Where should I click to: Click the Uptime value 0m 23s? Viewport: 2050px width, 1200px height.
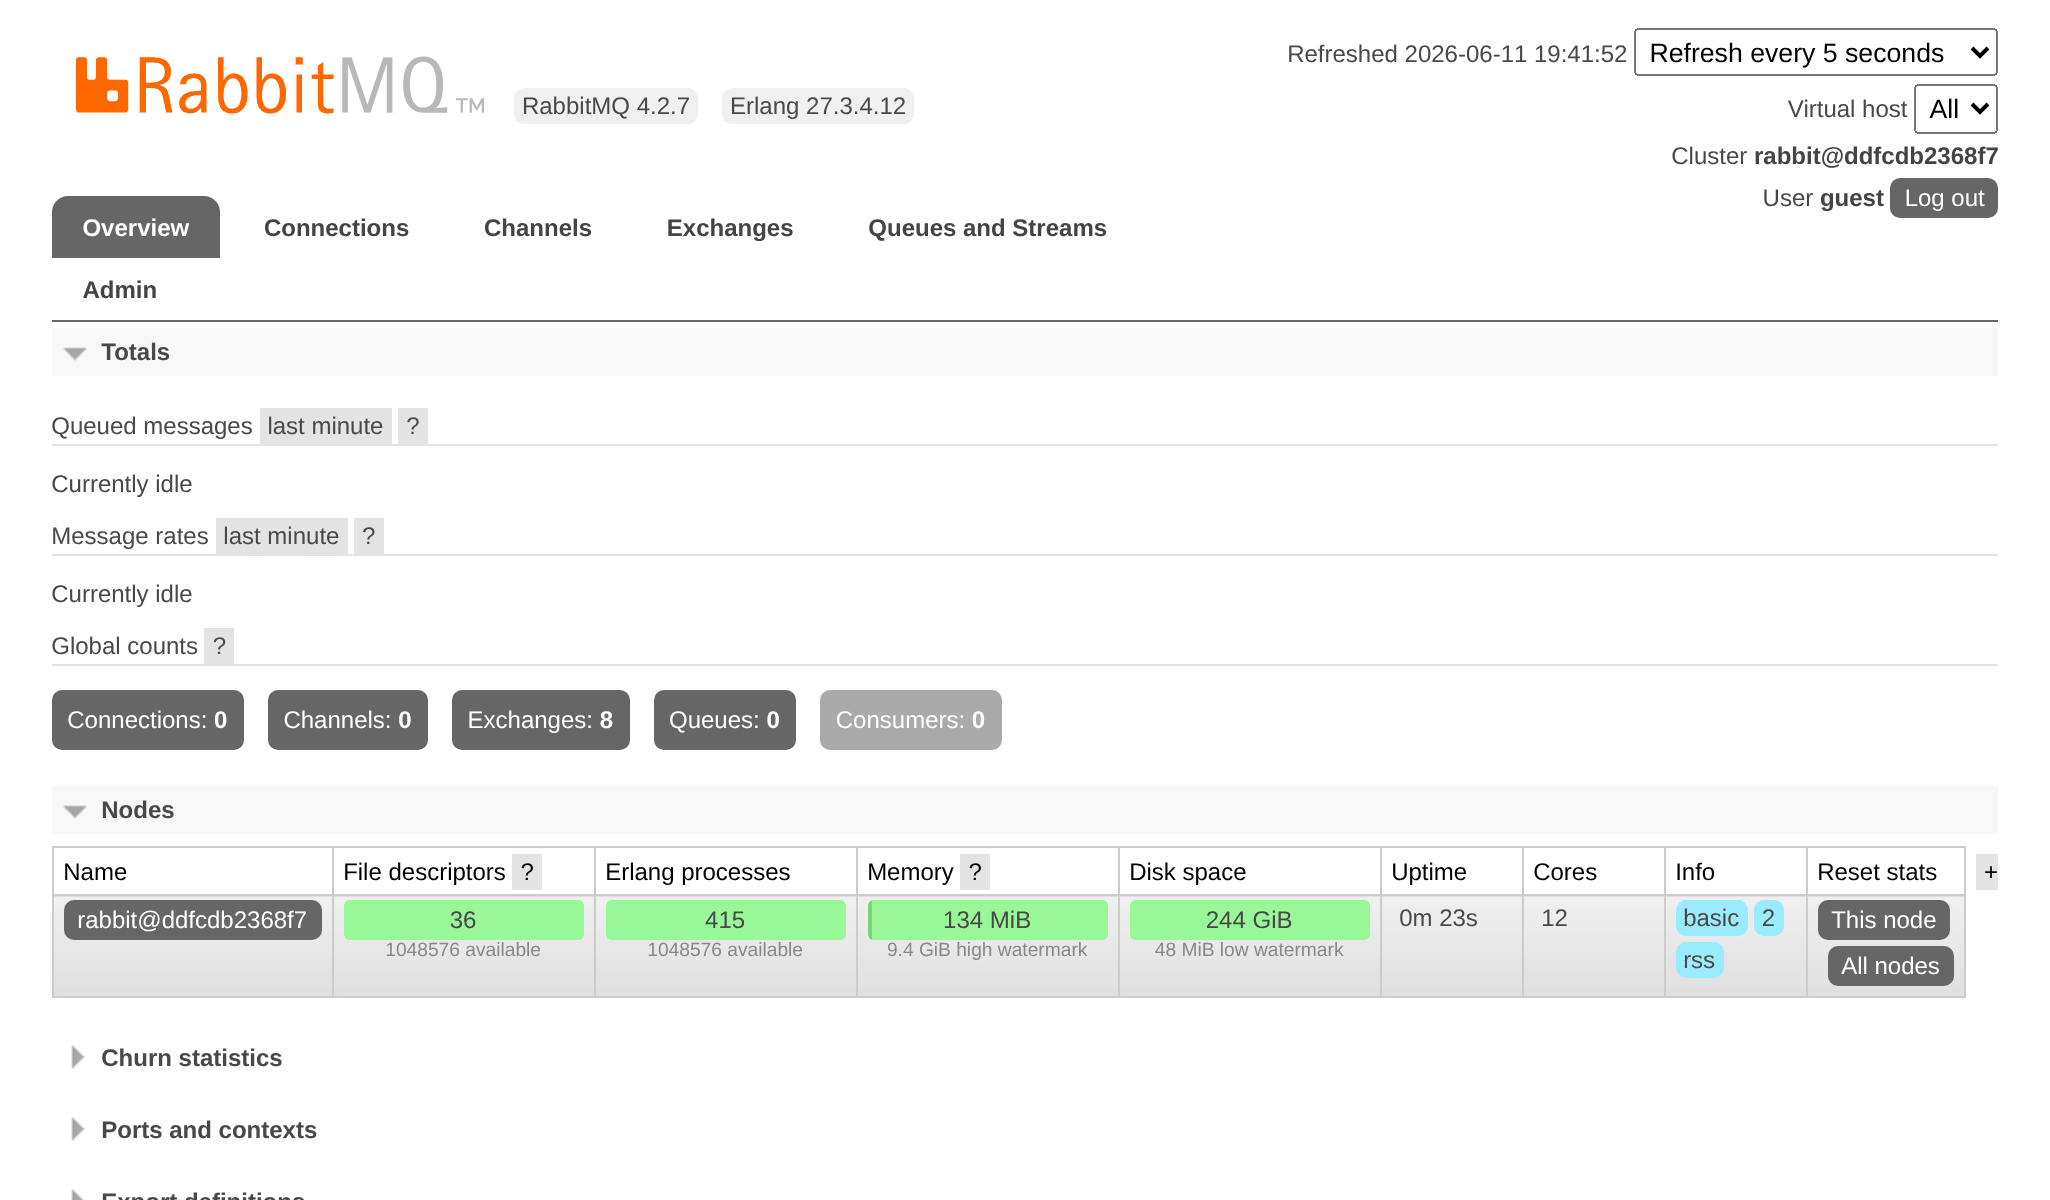[x=1438, y=918]
